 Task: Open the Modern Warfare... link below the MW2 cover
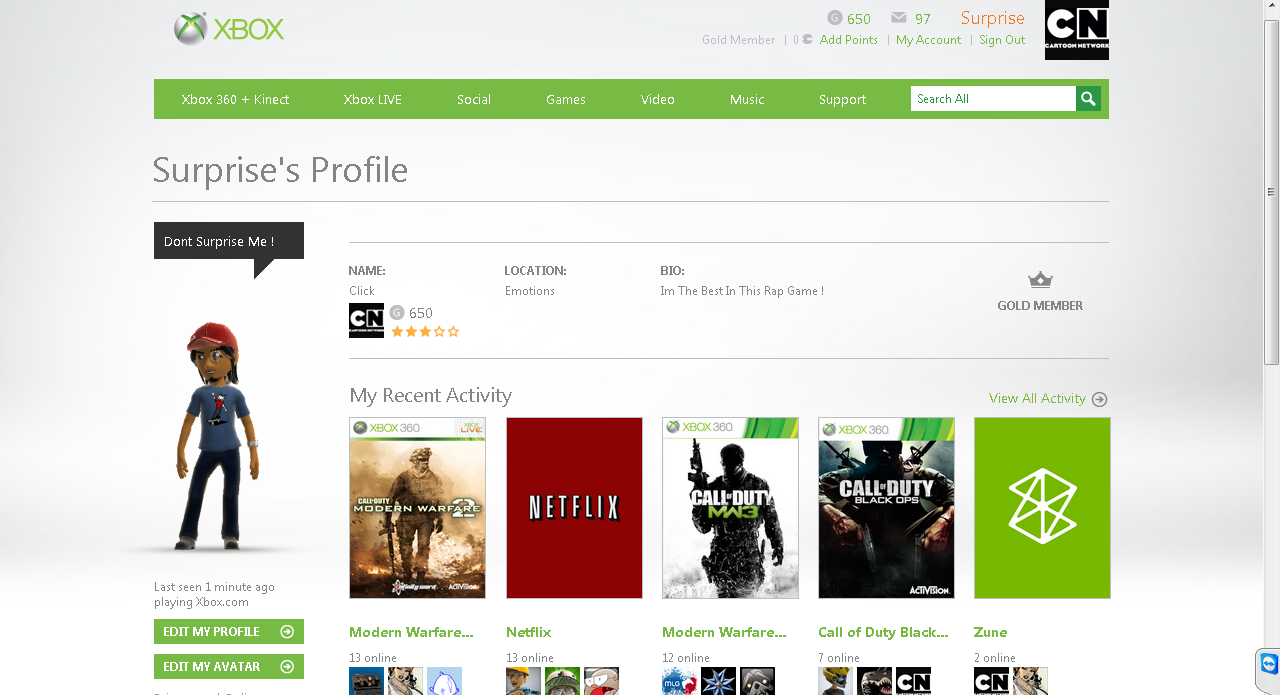411,632
